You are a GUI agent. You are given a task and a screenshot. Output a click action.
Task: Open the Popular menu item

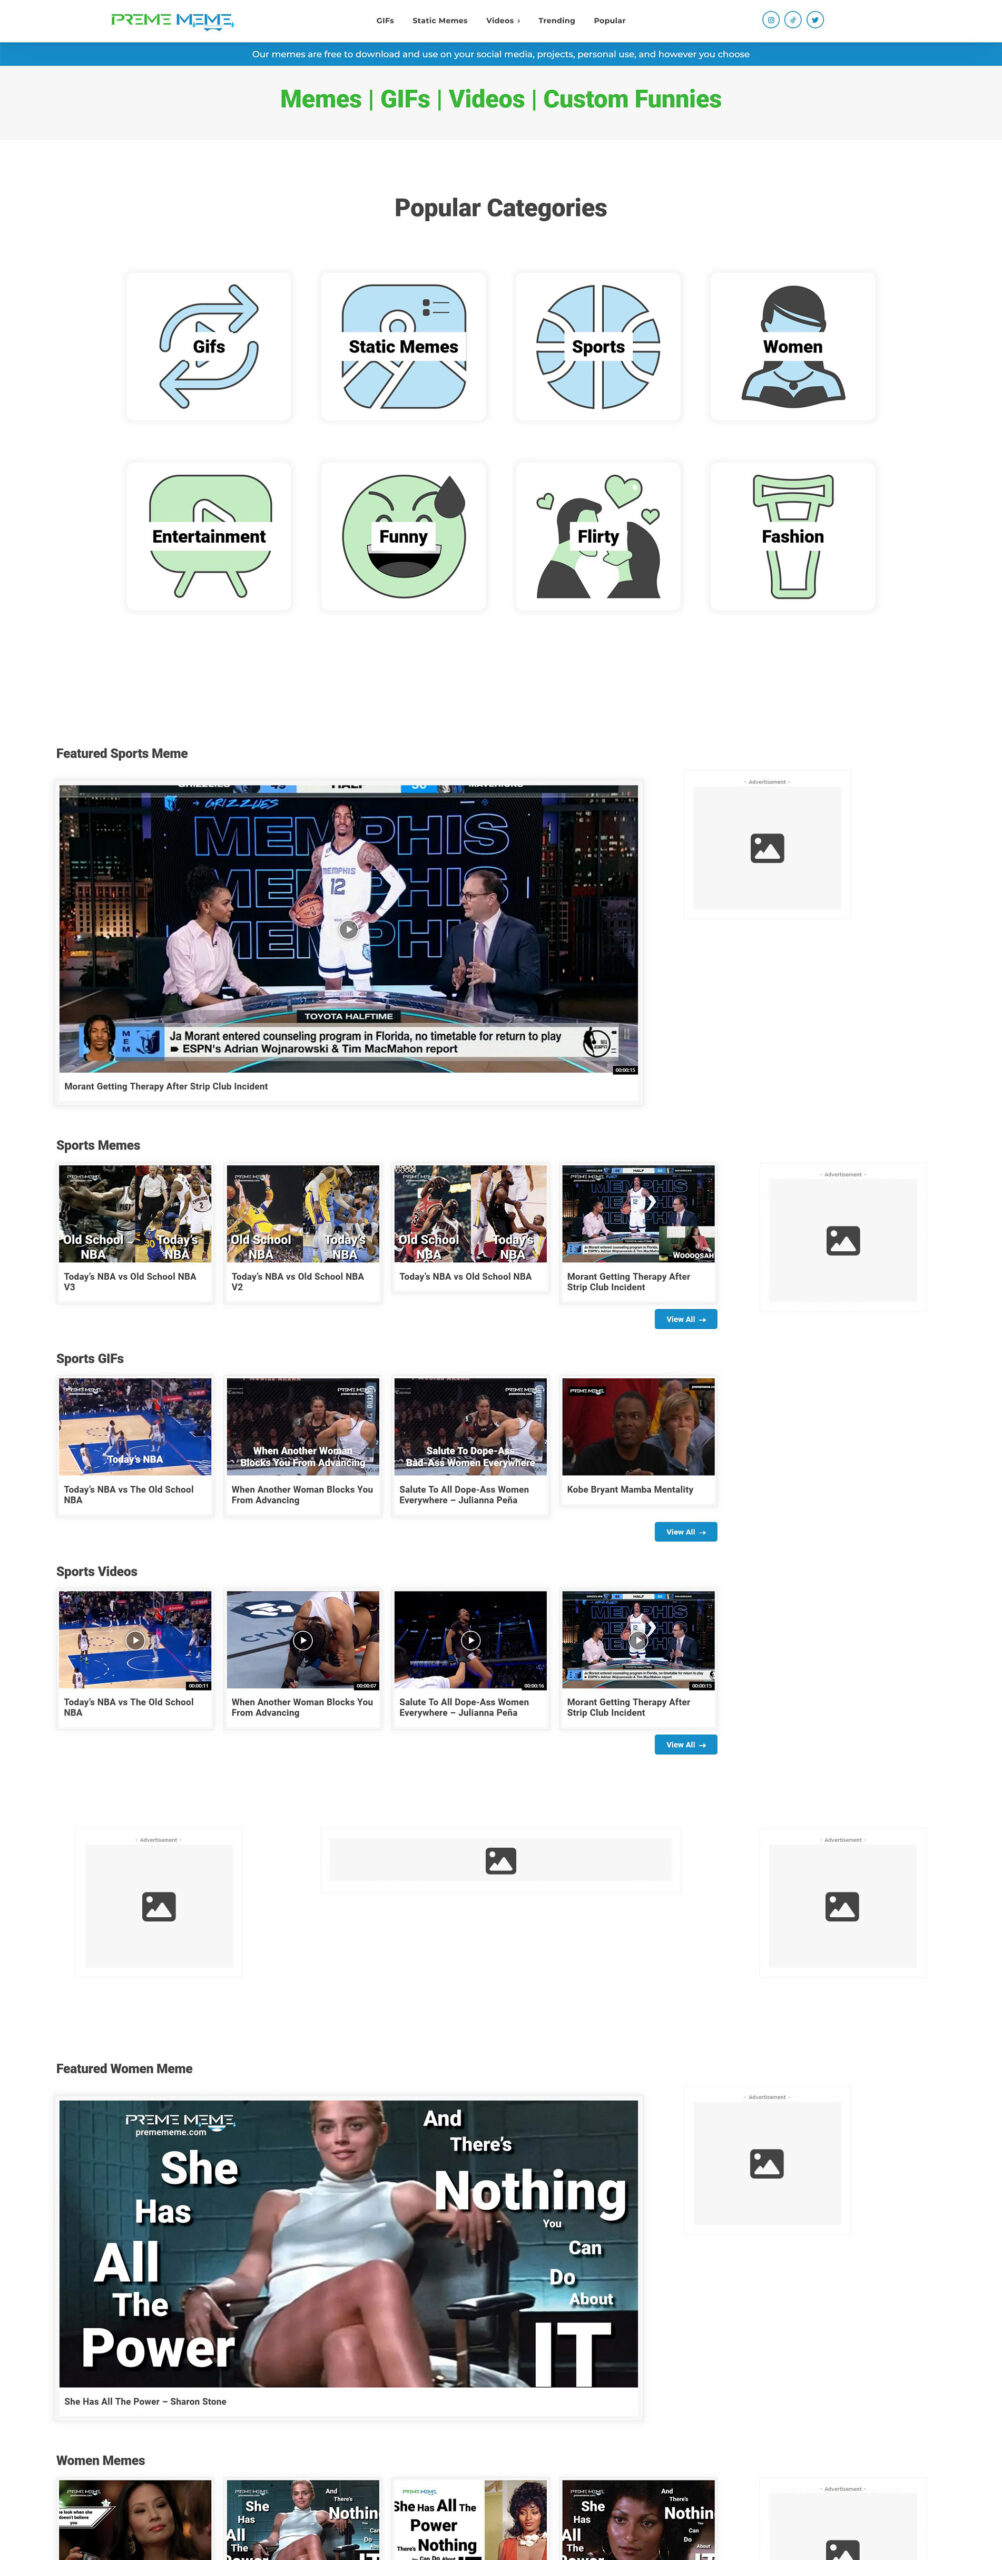point(609,20)
